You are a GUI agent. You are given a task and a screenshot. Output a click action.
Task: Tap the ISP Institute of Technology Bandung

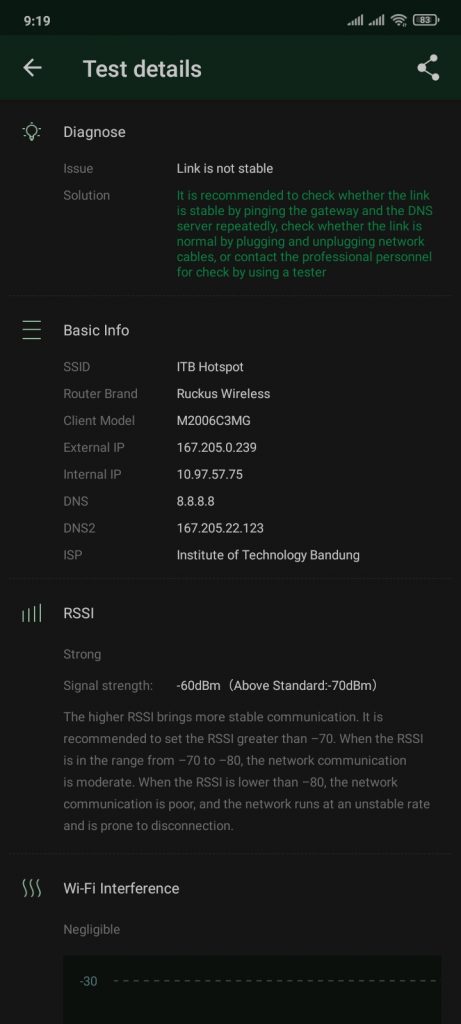[268, 555]
